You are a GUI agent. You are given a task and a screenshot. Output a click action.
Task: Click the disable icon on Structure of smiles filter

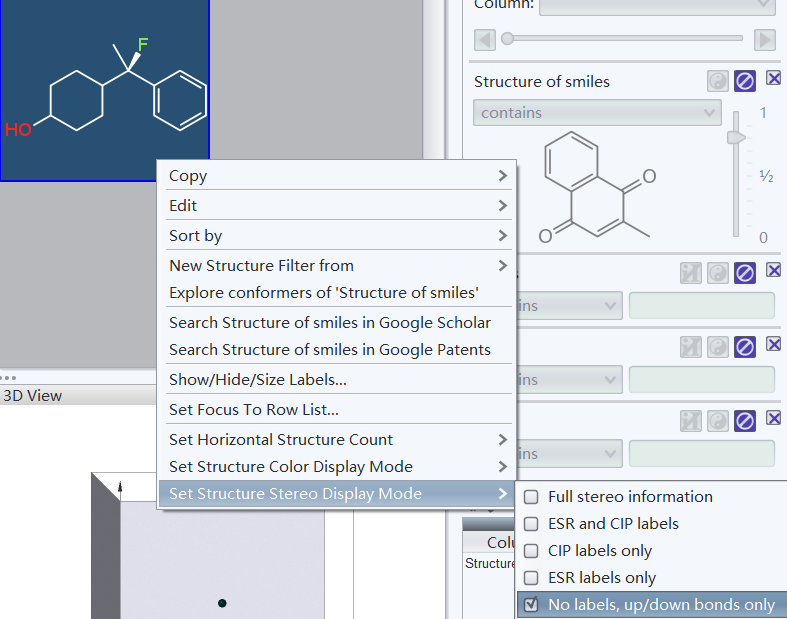tap(745, 81)
